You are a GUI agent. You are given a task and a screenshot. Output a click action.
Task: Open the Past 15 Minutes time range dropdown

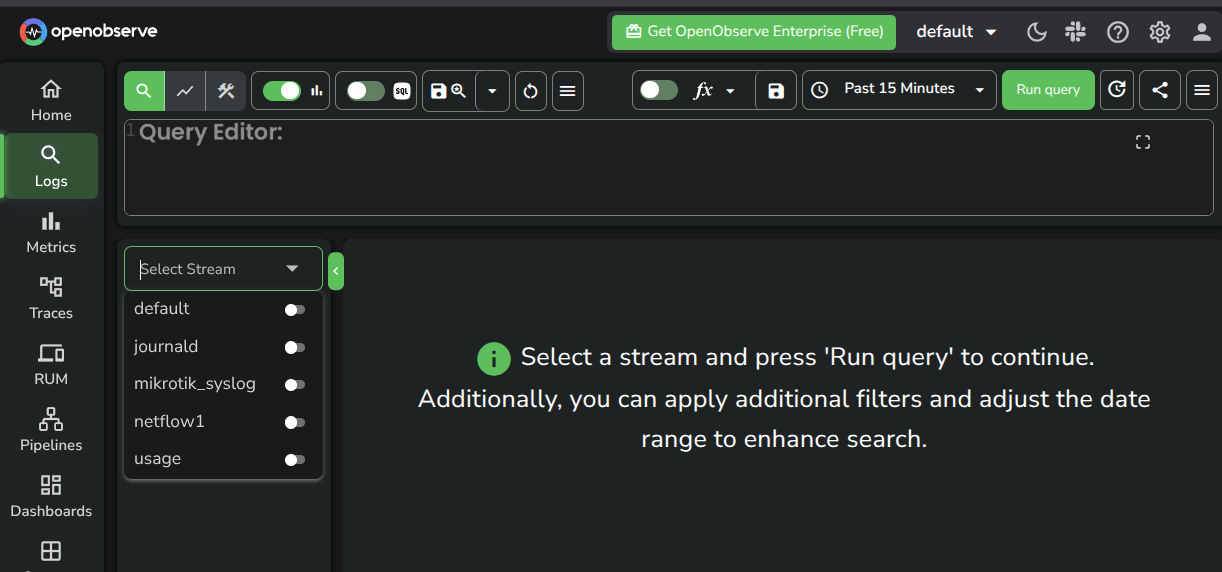pos(899,90)
